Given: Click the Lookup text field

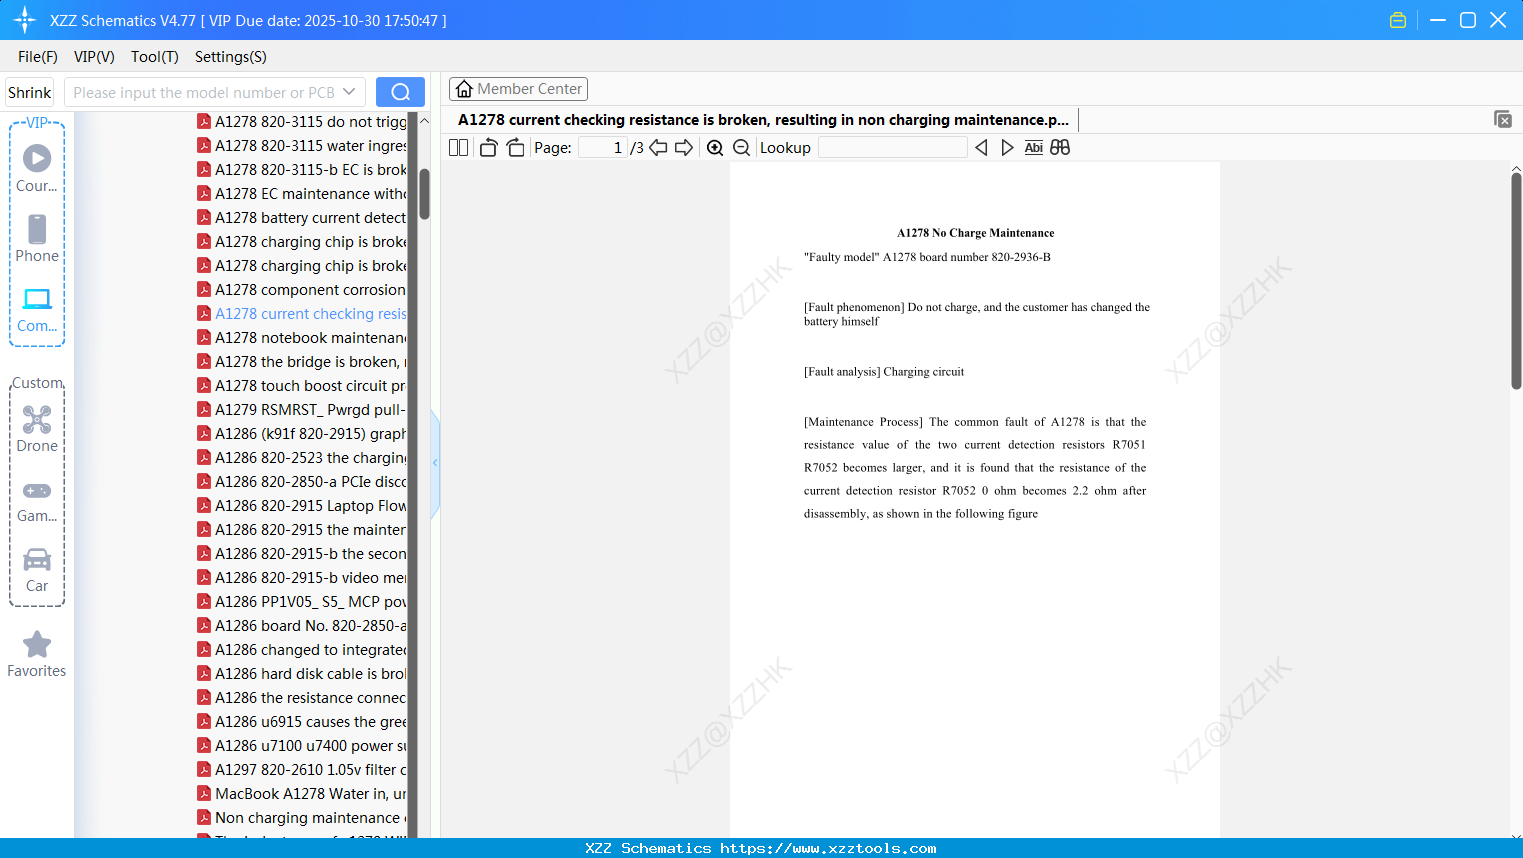Looking at the screenshot, I should point(893,147).
